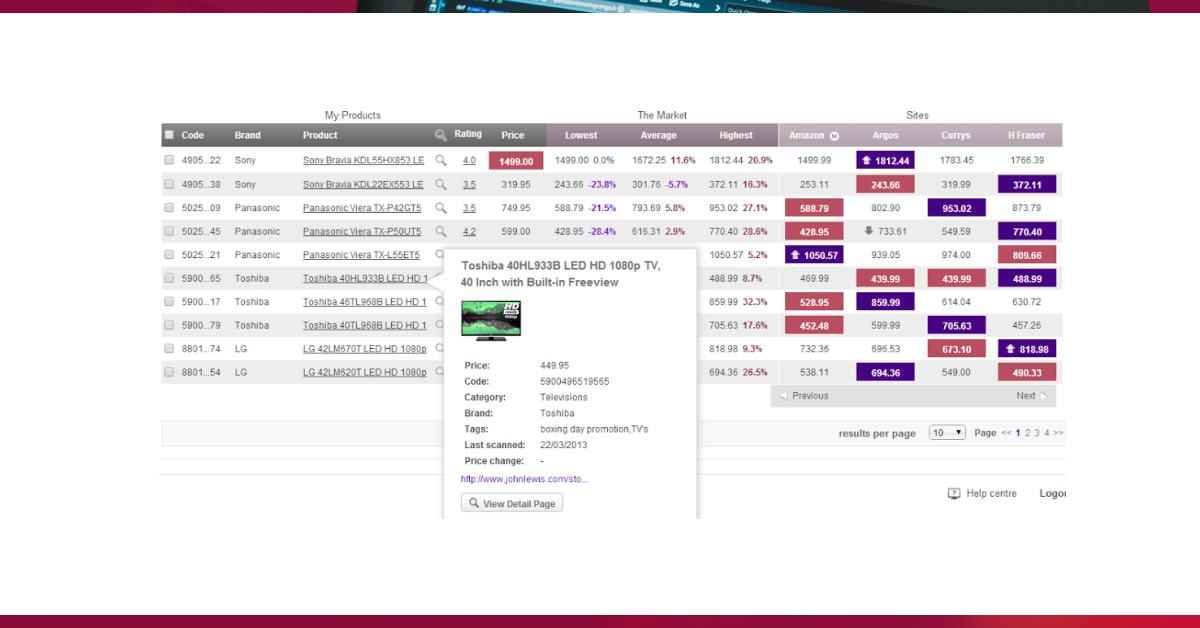Click the Amazon 588.79 red cell

[x=814, y=208]
